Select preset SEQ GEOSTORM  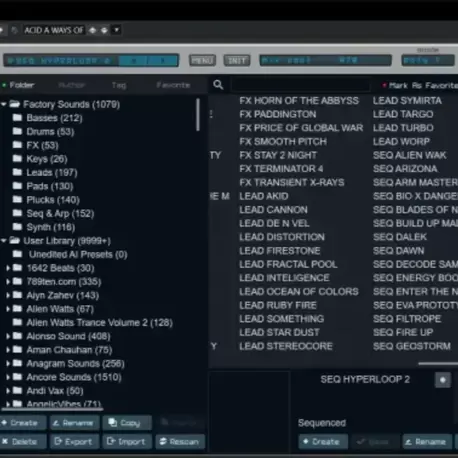coord(412,346)
